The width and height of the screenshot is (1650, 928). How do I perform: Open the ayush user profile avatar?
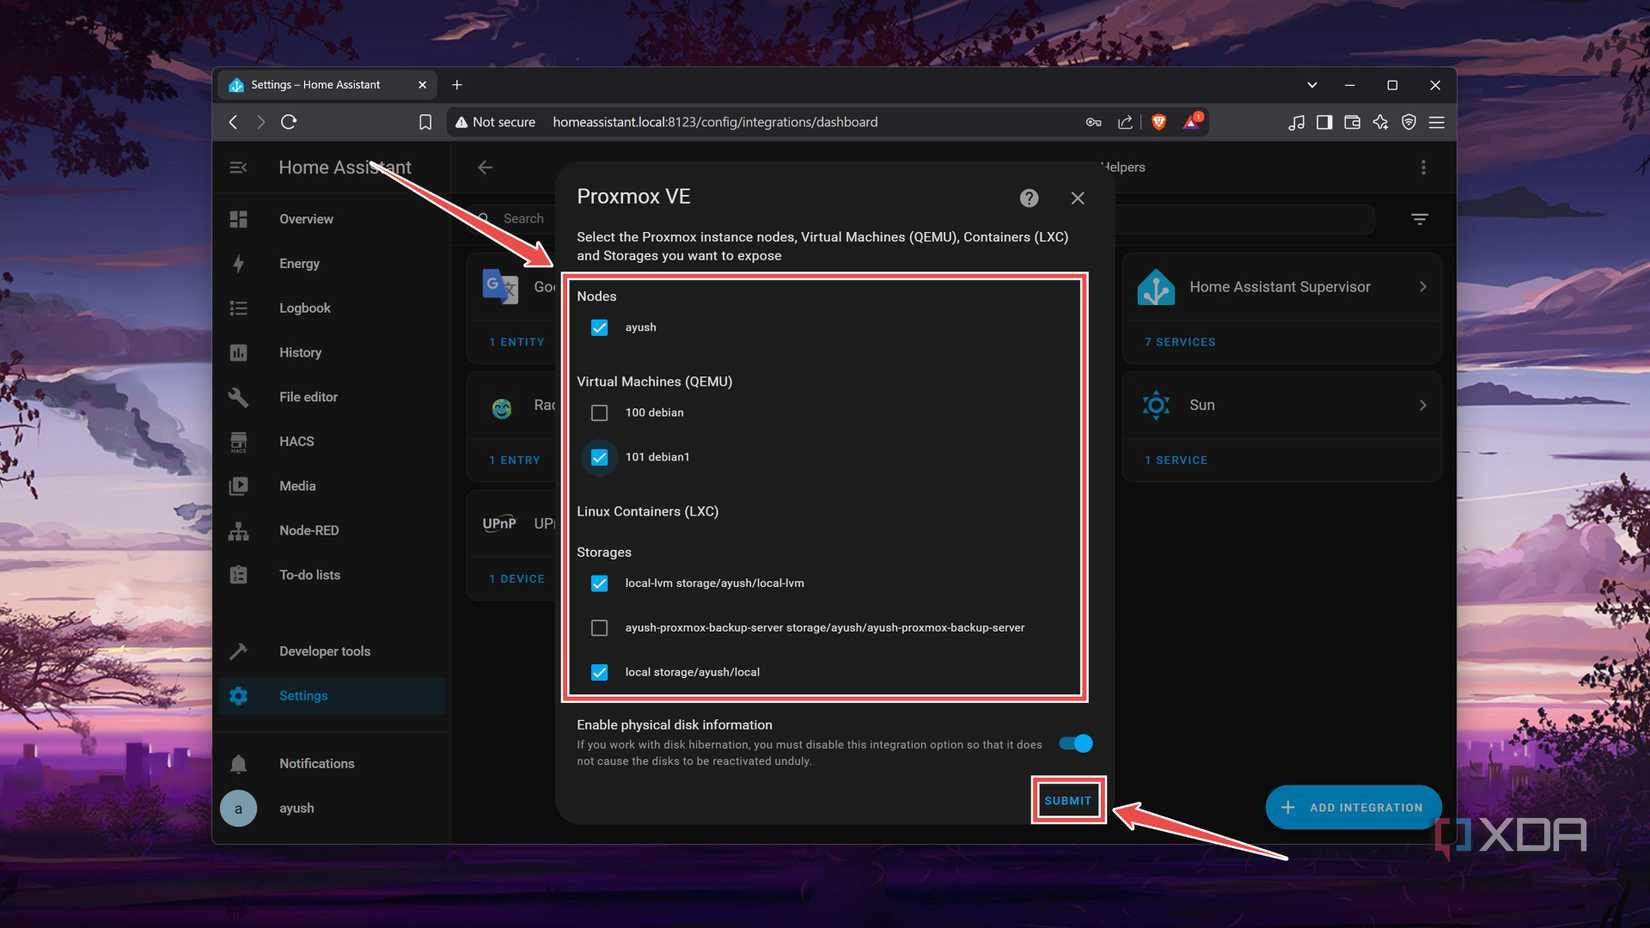pyautogui.click(x=238, y=808)
